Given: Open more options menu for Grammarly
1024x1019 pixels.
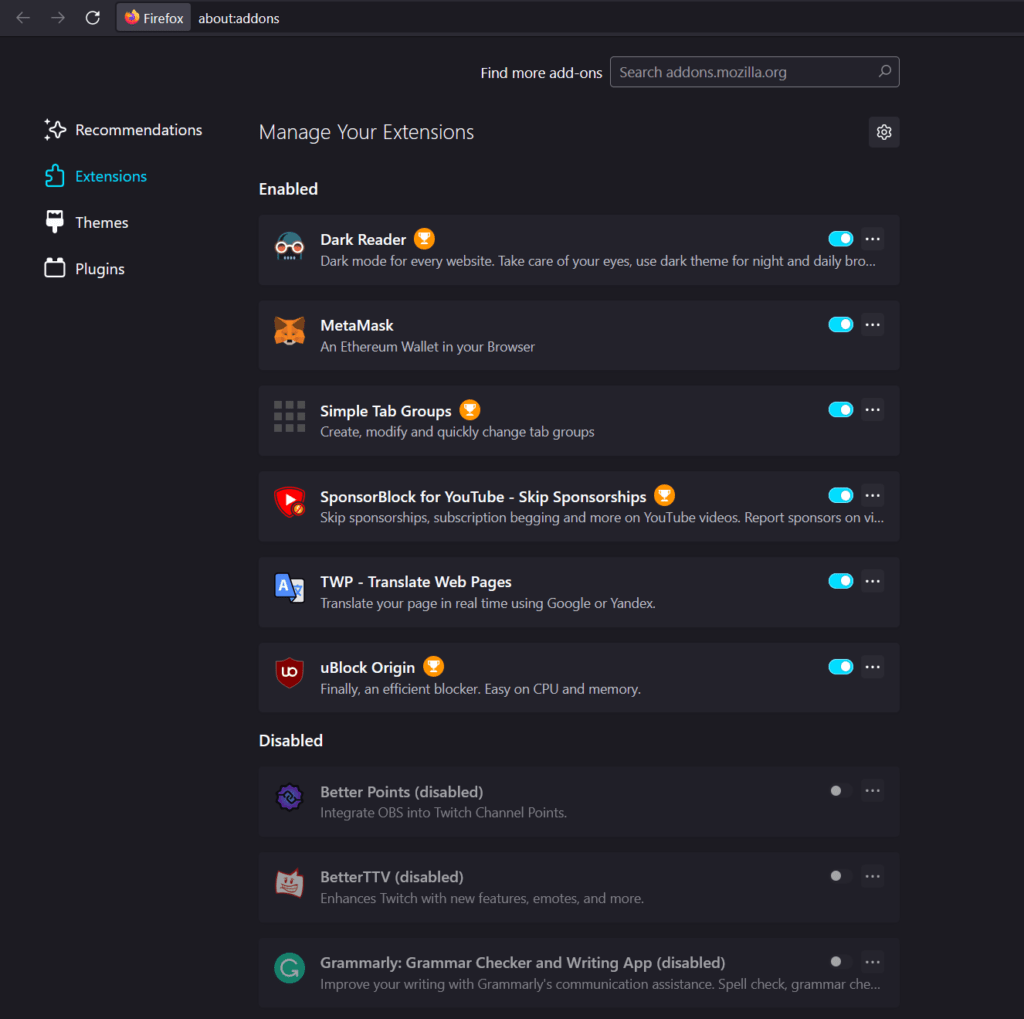Looking at the screenshot, I should (x=872, y=962).
